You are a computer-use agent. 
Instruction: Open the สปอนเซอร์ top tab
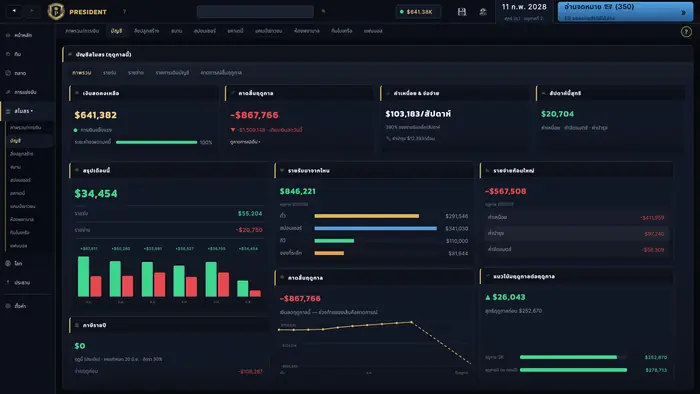205,31
